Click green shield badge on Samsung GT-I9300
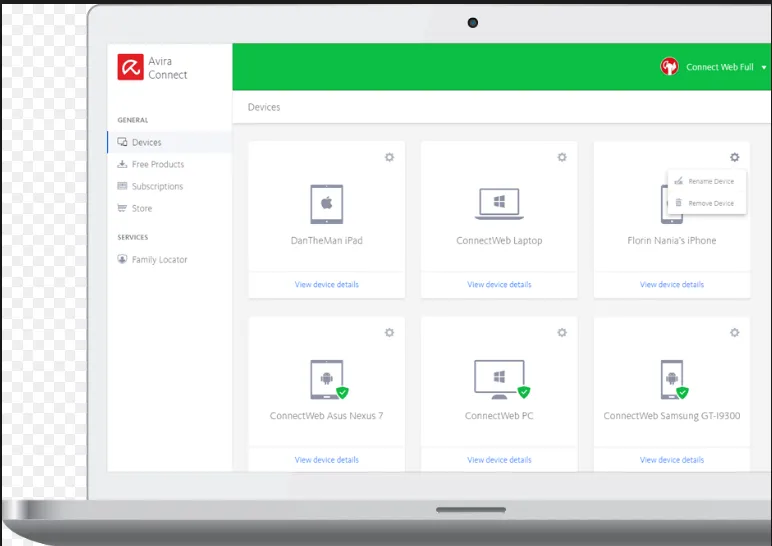This screenshot has height=546, width=772. (x=682, y=392)
